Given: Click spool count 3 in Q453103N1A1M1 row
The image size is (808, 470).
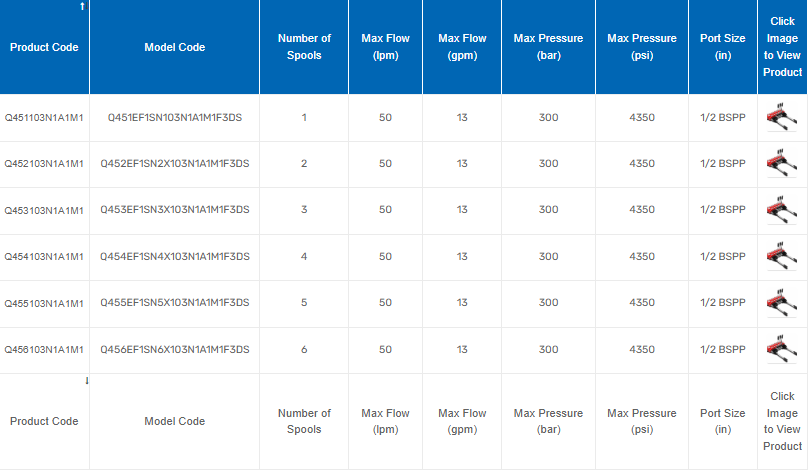Looking at the screenshot, I should (x=304, y=210).
